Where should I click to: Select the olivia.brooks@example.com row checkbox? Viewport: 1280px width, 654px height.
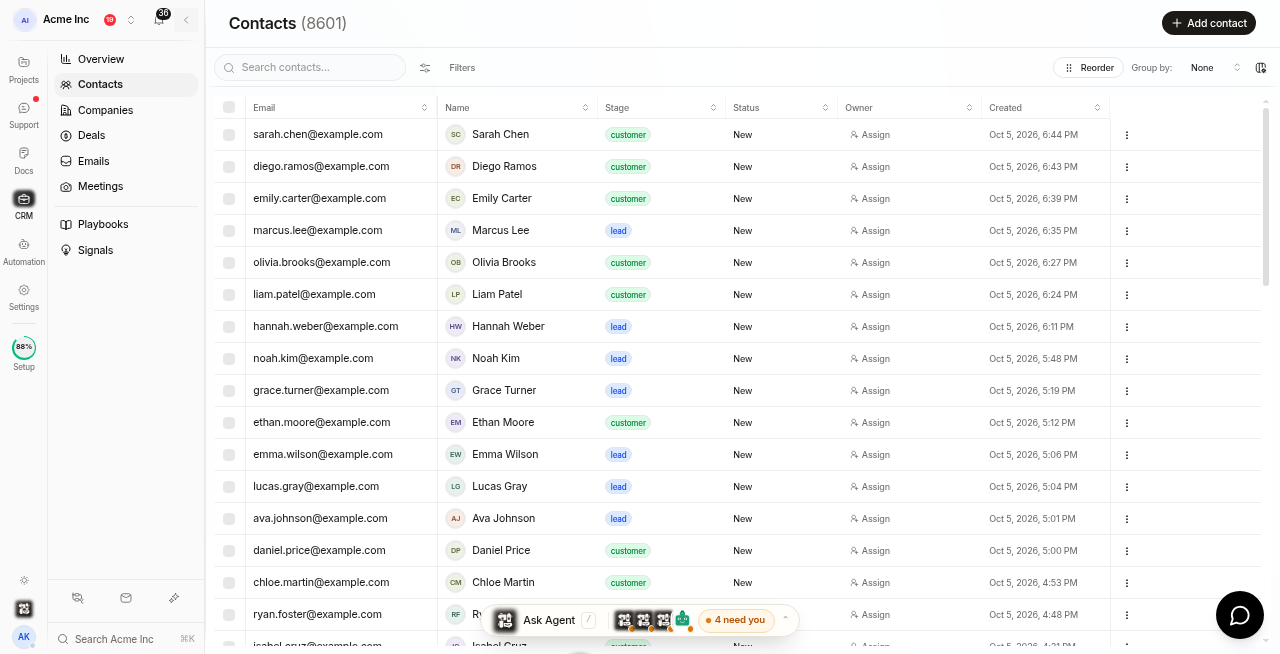click(x=229, y=263)
